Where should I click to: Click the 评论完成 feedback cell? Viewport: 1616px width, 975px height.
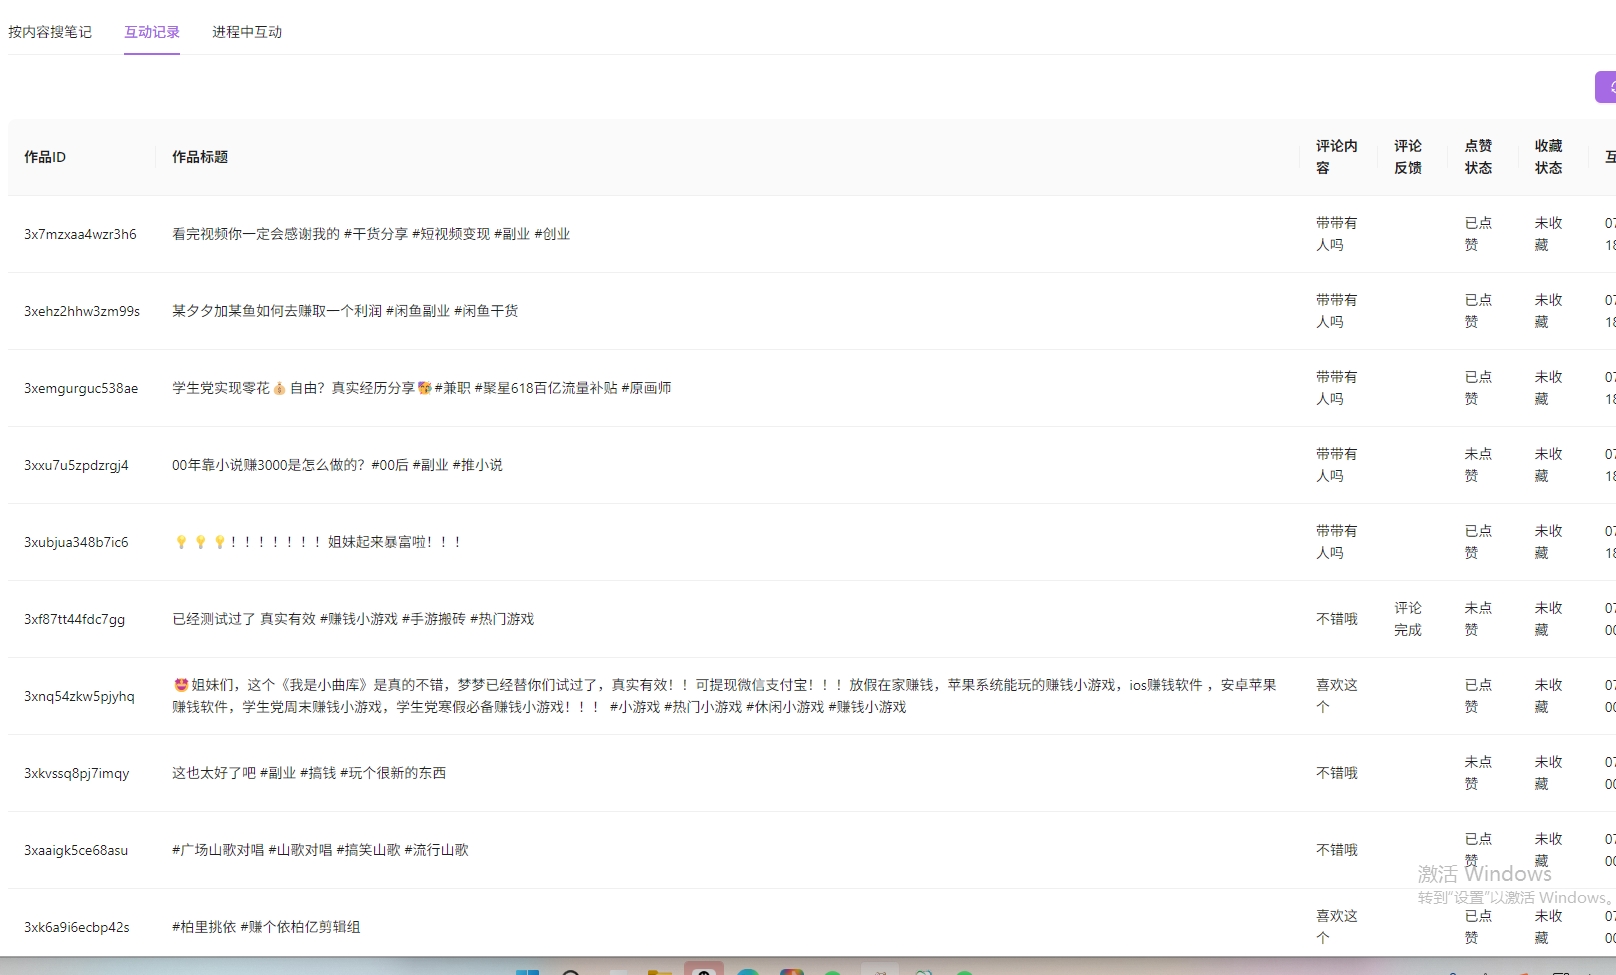1408,619
